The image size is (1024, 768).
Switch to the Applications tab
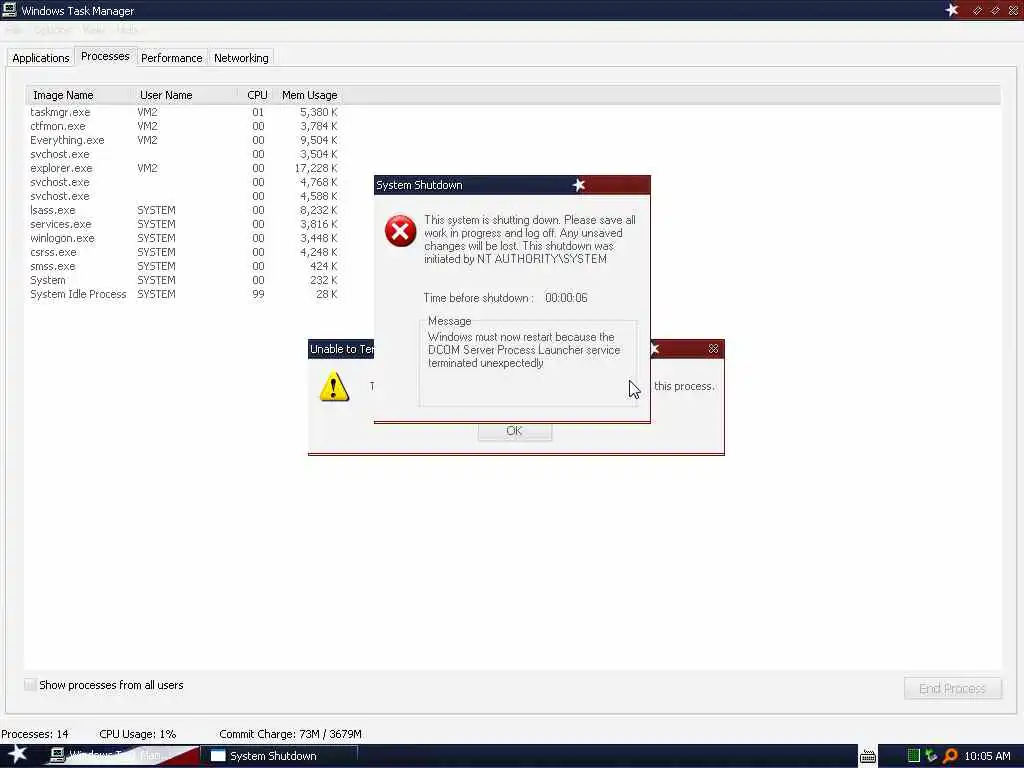(40, 57)
